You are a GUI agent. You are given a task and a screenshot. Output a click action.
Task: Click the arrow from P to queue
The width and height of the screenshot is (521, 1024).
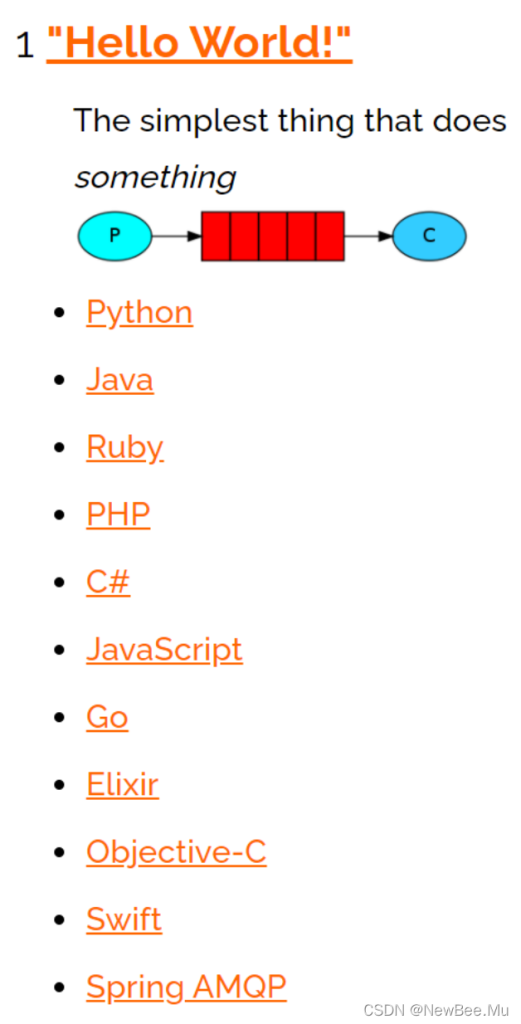(x=177, y=236)
